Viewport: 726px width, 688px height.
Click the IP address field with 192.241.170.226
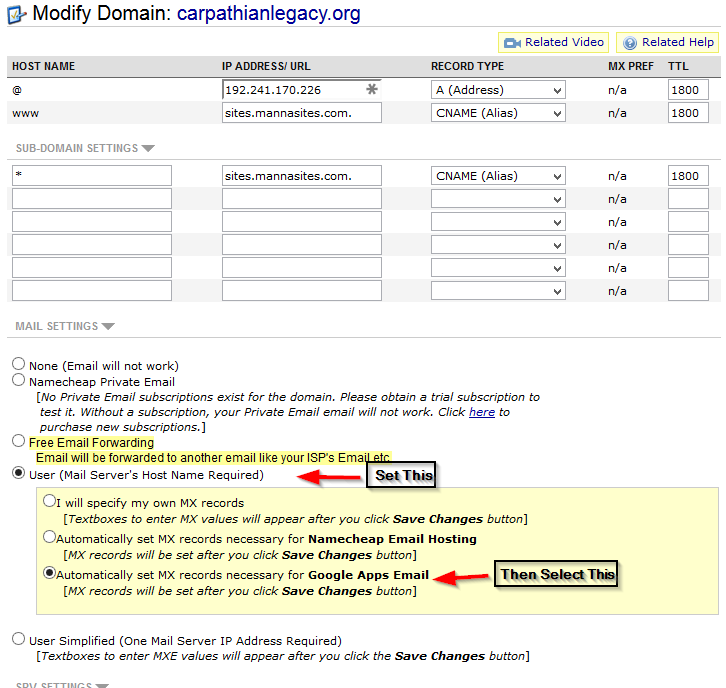[302, 90]
